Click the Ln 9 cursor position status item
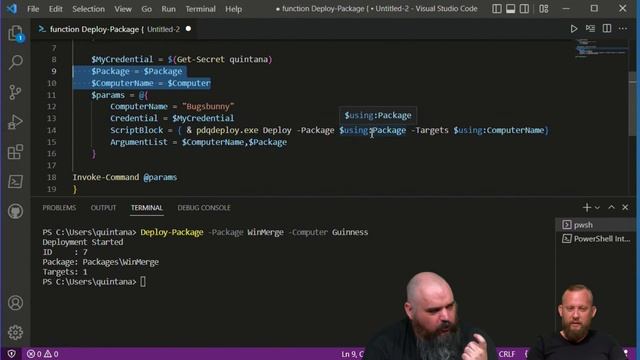The image size is (640, 360). (x=352, y=354)
